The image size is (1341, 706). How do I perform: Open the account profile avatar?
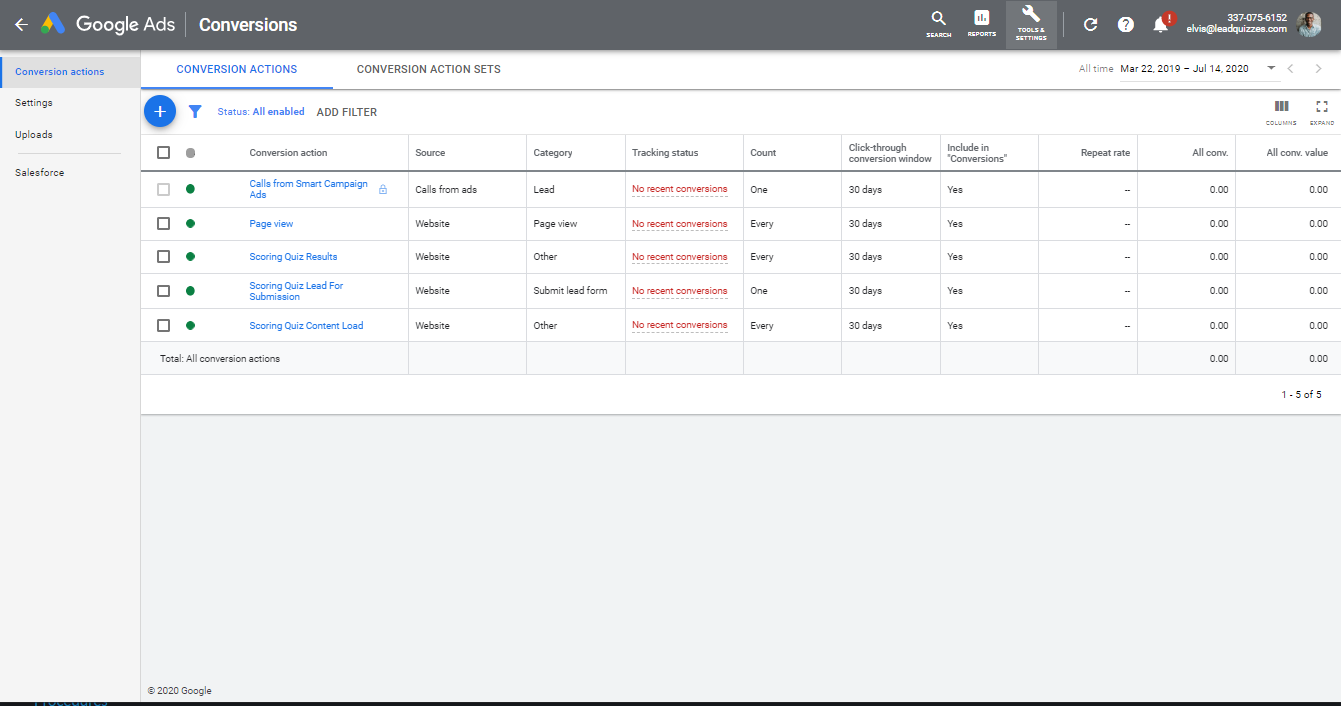pos(1309,24)
